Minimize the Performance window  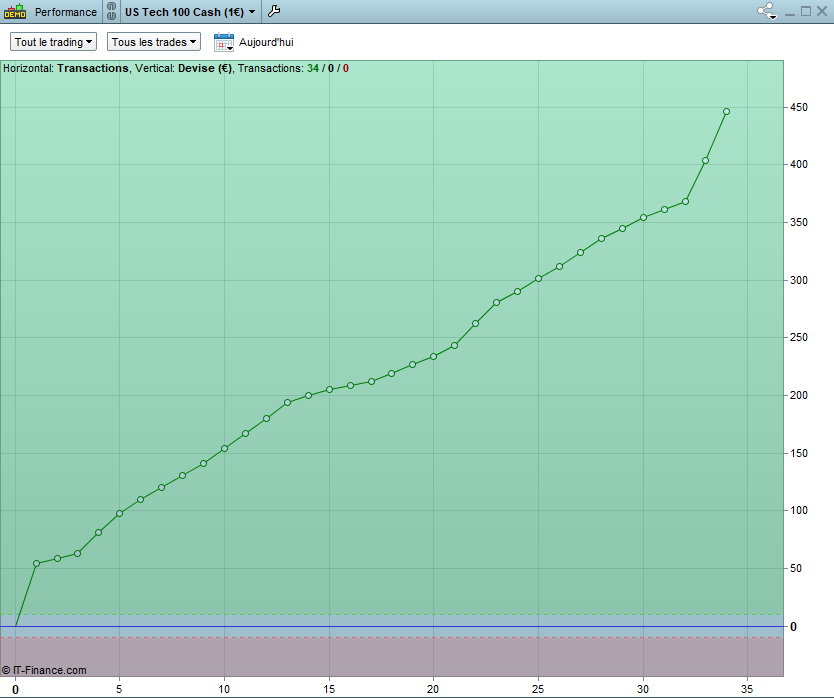pos(790,12)
